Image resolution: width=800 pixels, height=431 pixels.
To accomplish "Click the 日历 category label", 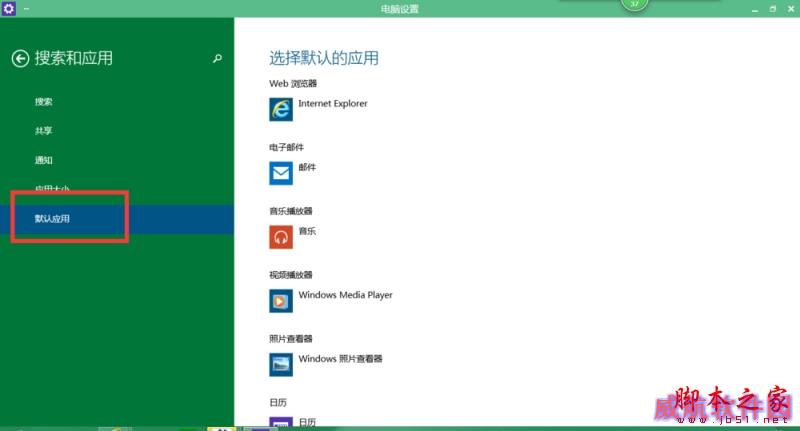I will (278, 402).
